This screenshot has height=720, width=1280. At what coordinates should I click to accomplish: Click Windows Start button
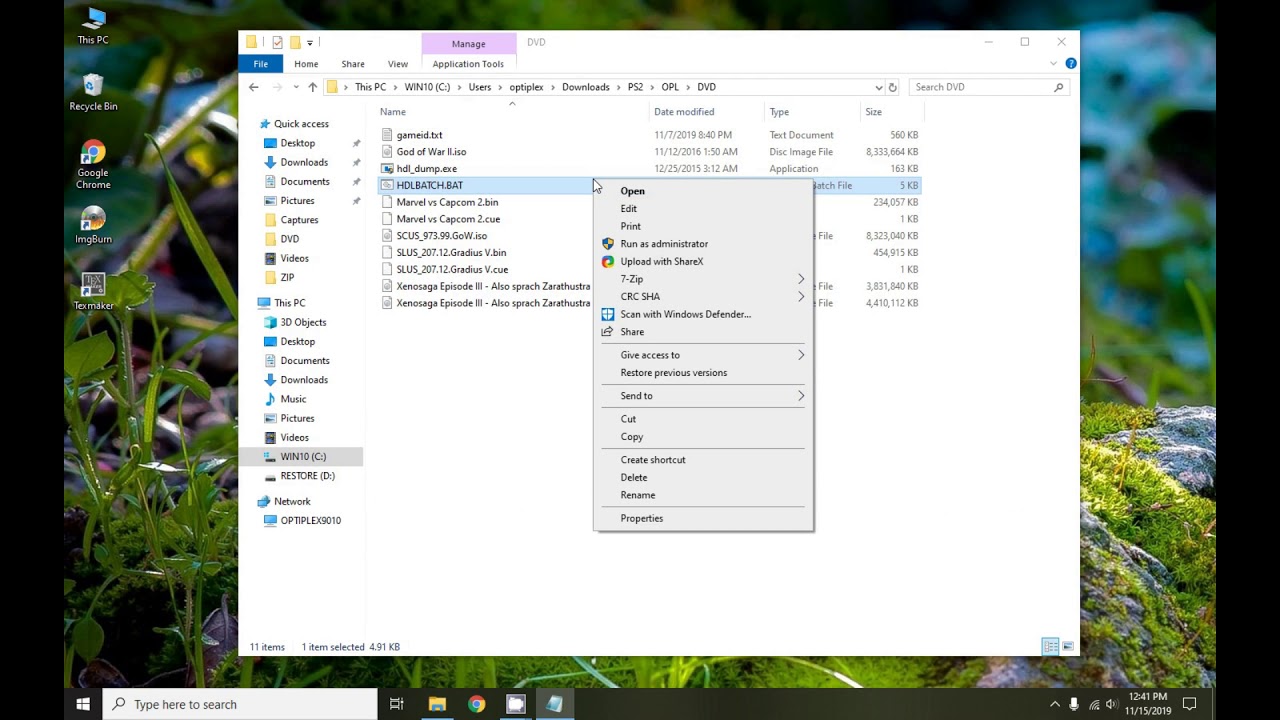[83, 704]
